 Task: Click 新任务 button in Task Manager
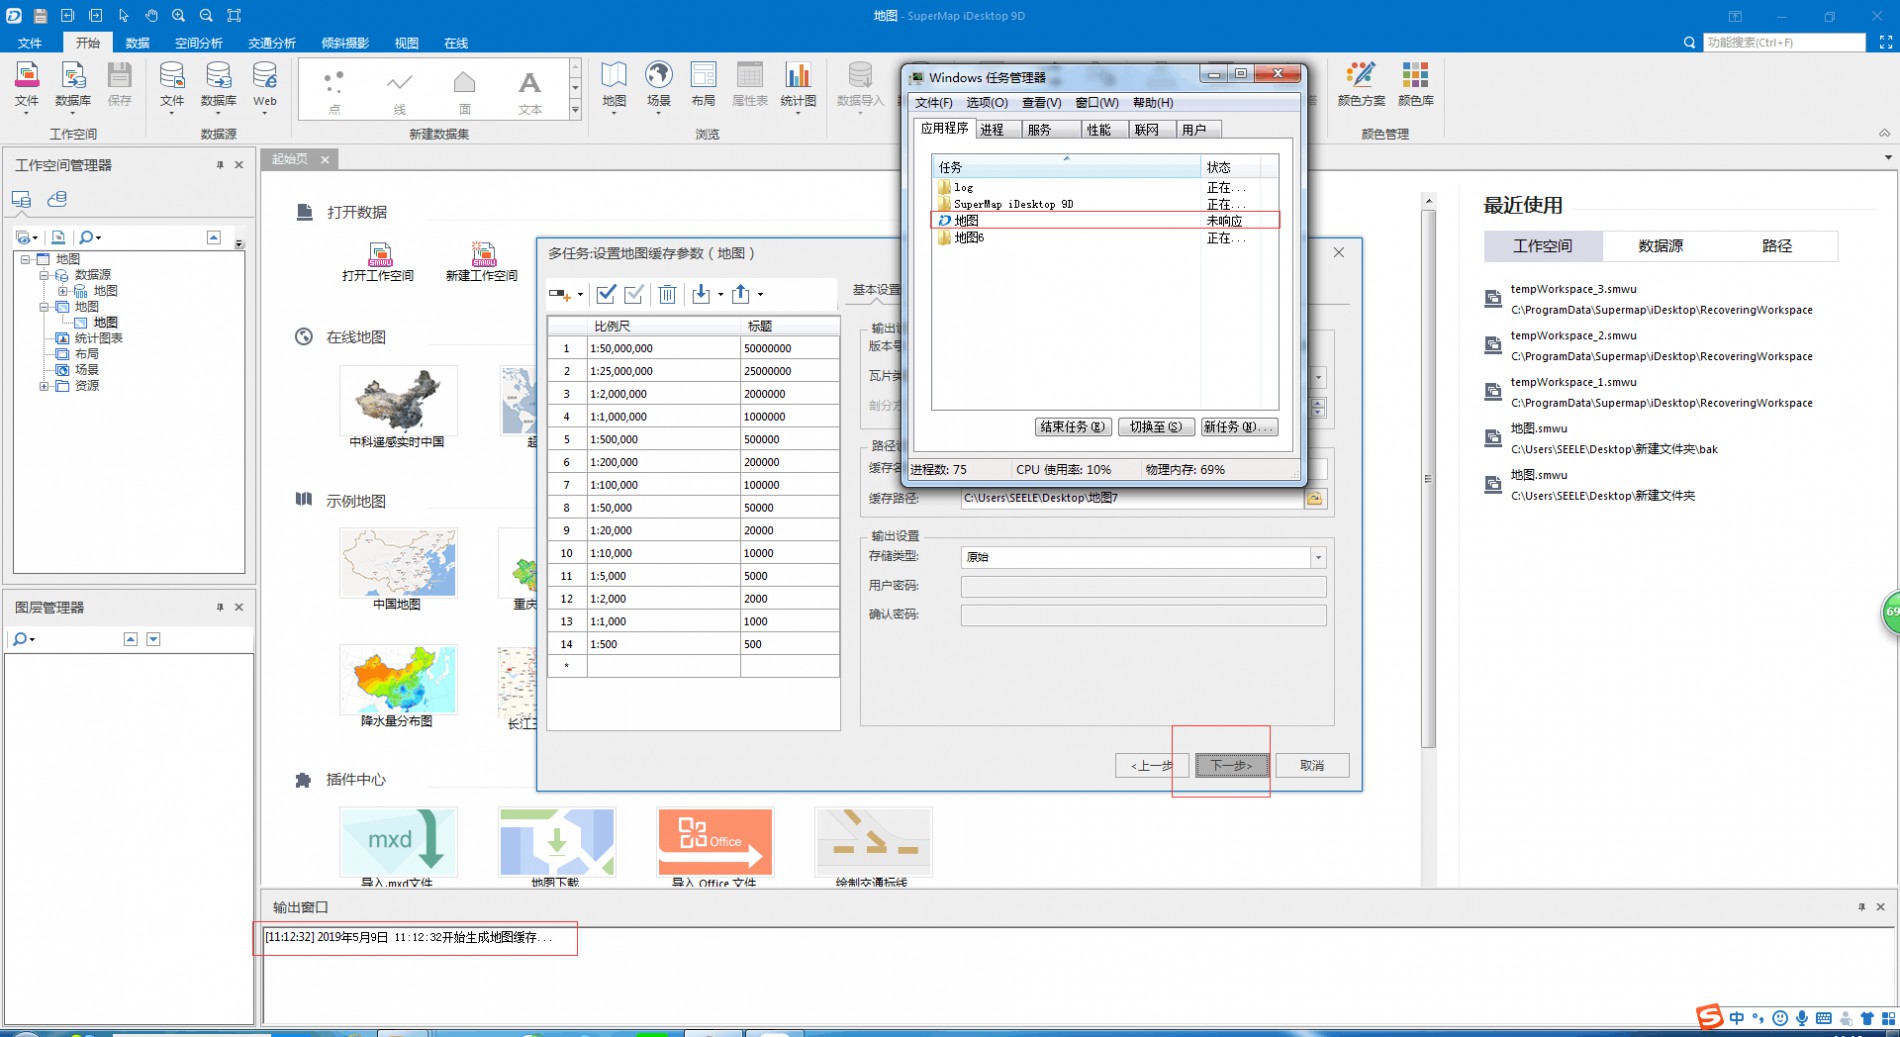[1239, 427]
